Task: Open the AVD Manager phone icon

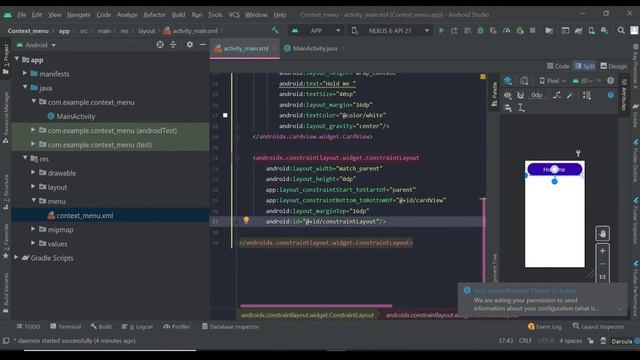Action: pyautogui.click(x=591, y=31)
